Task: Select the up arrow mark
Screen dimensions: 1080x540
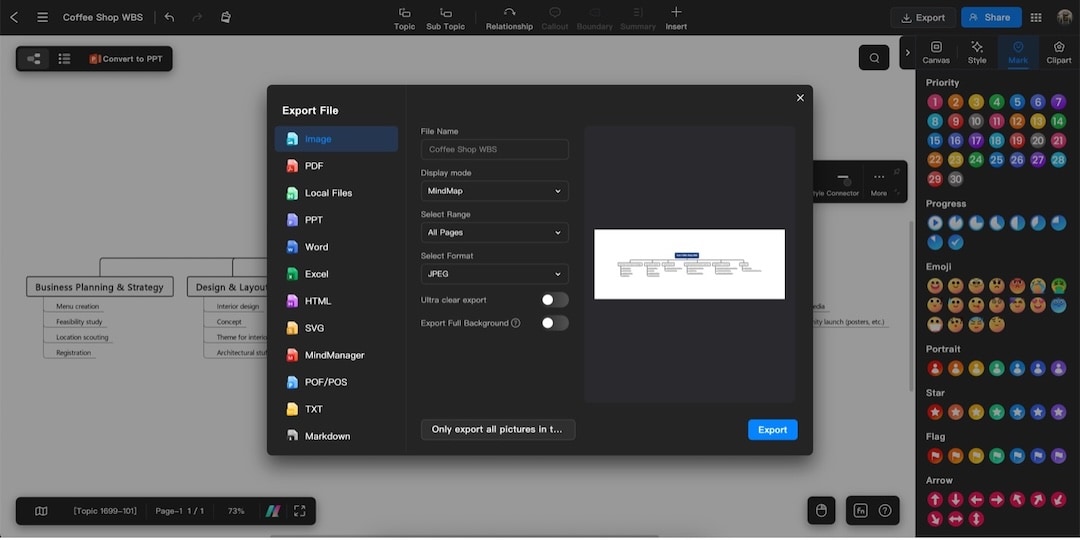Action: [x=935, y=499]
